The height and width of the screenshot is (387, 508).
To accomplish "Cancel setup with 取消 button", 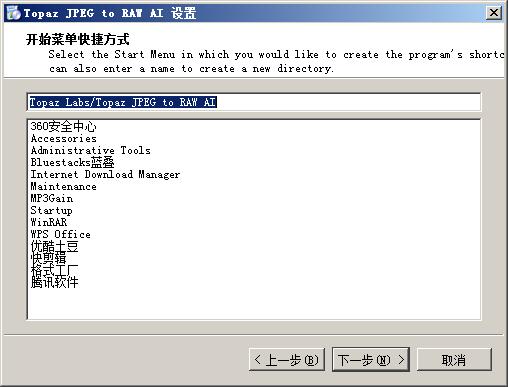I will click(454, 360).
